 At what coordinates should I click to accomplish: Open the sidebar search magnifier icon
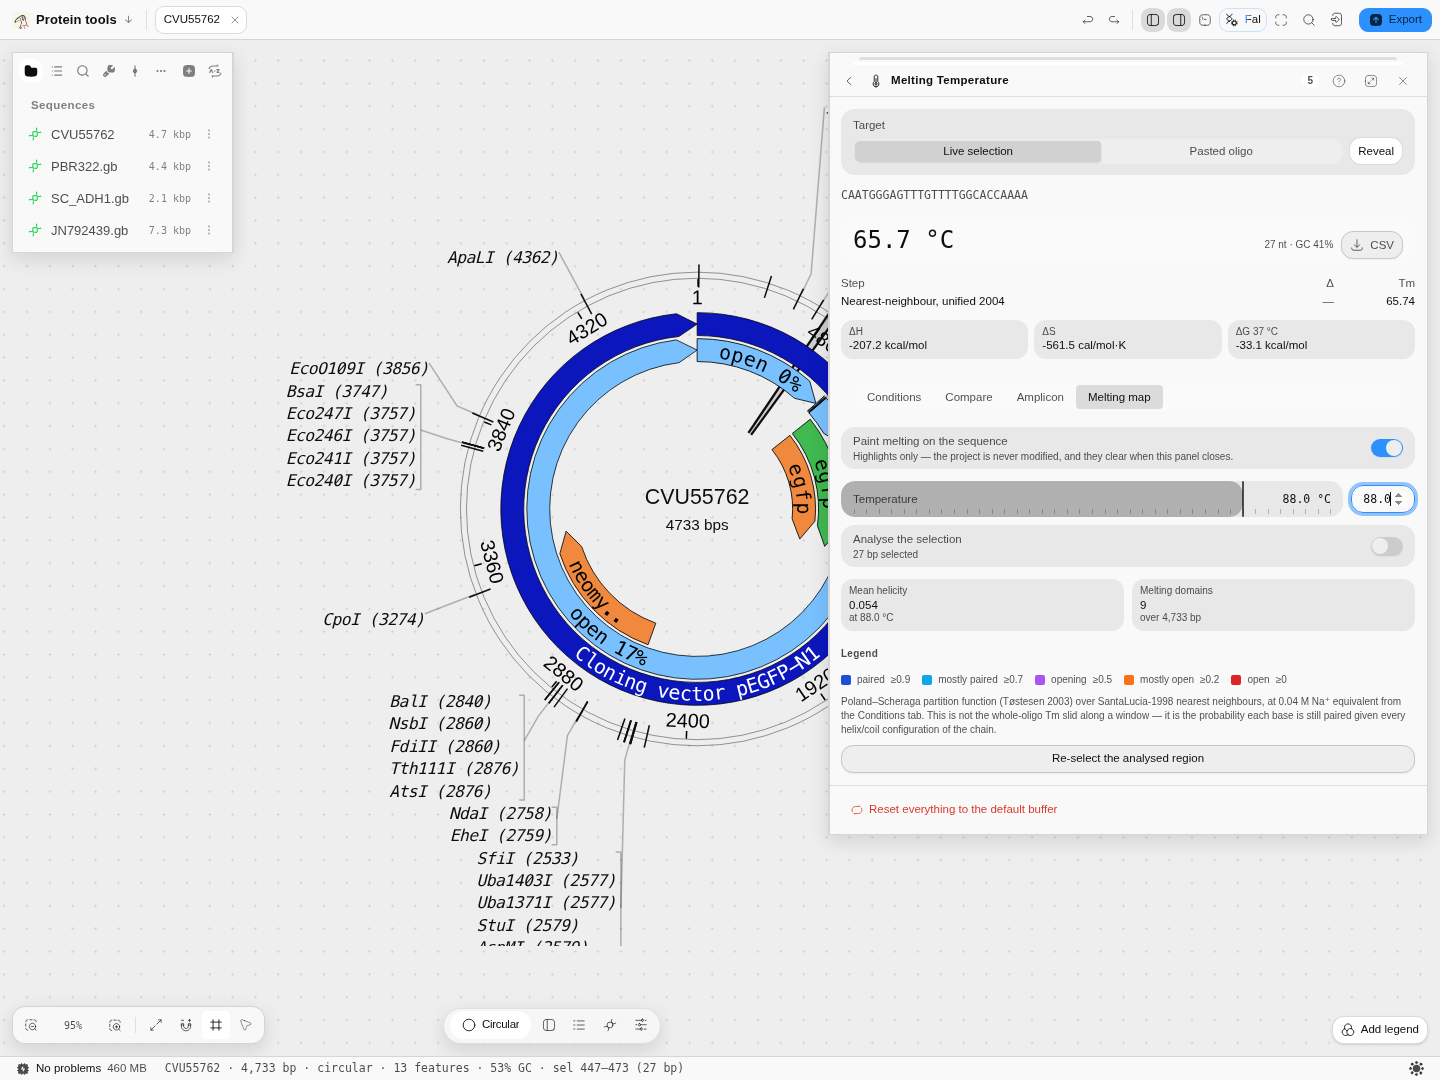83,71
